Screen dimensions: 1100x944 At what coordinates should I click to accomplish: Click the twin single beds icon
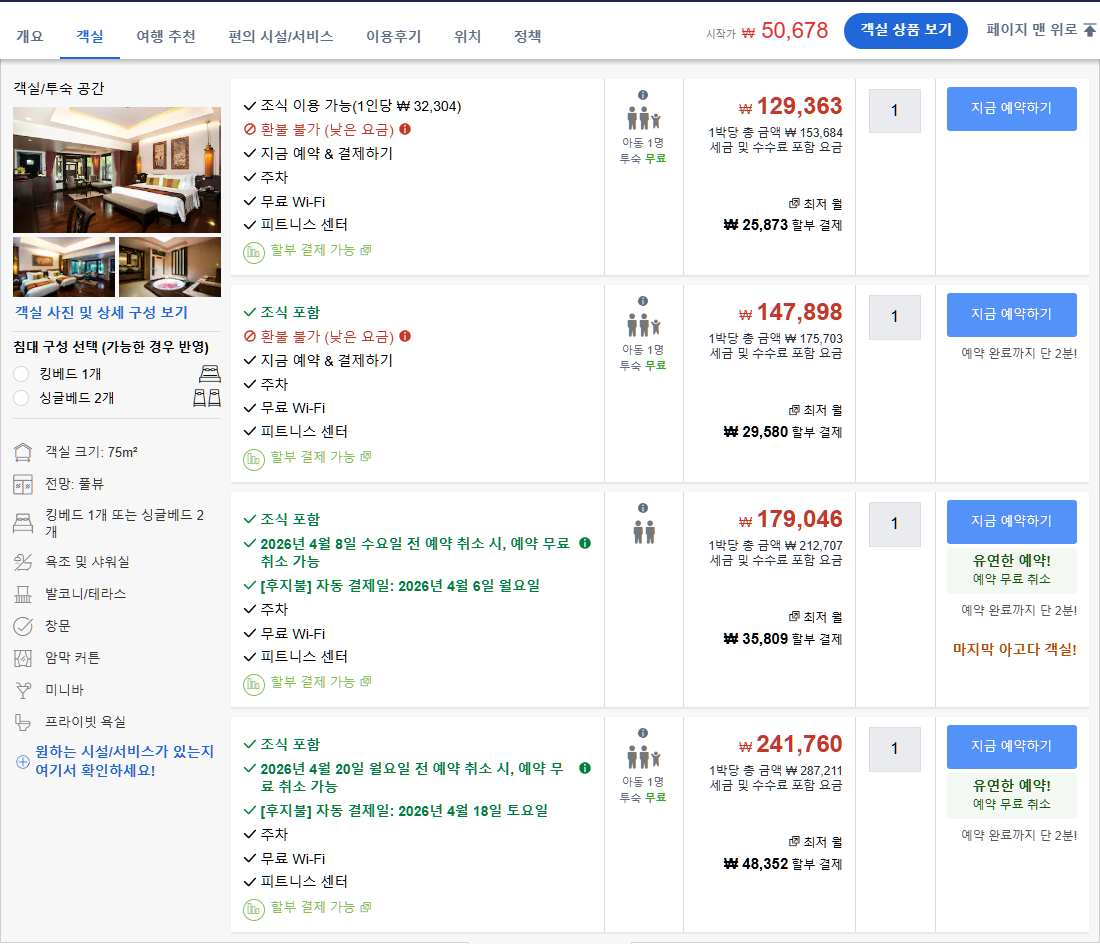[x=207, y=398]
